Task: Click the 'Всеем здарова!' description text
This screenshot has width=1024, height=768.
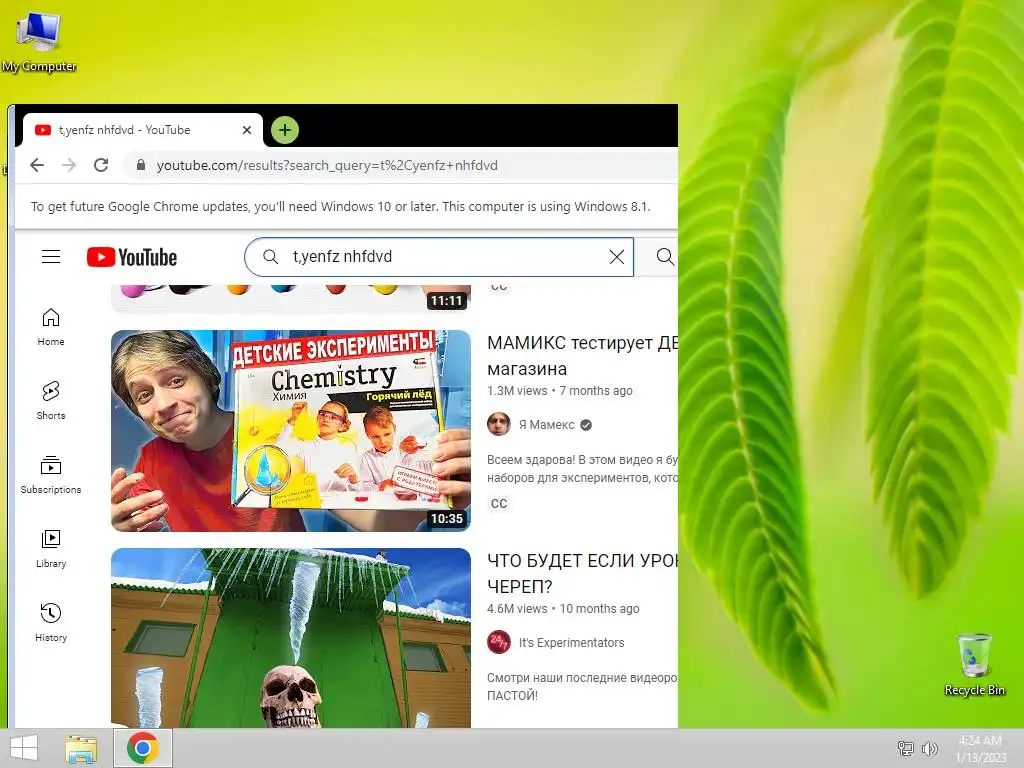Action: click(x=583, y=468)
